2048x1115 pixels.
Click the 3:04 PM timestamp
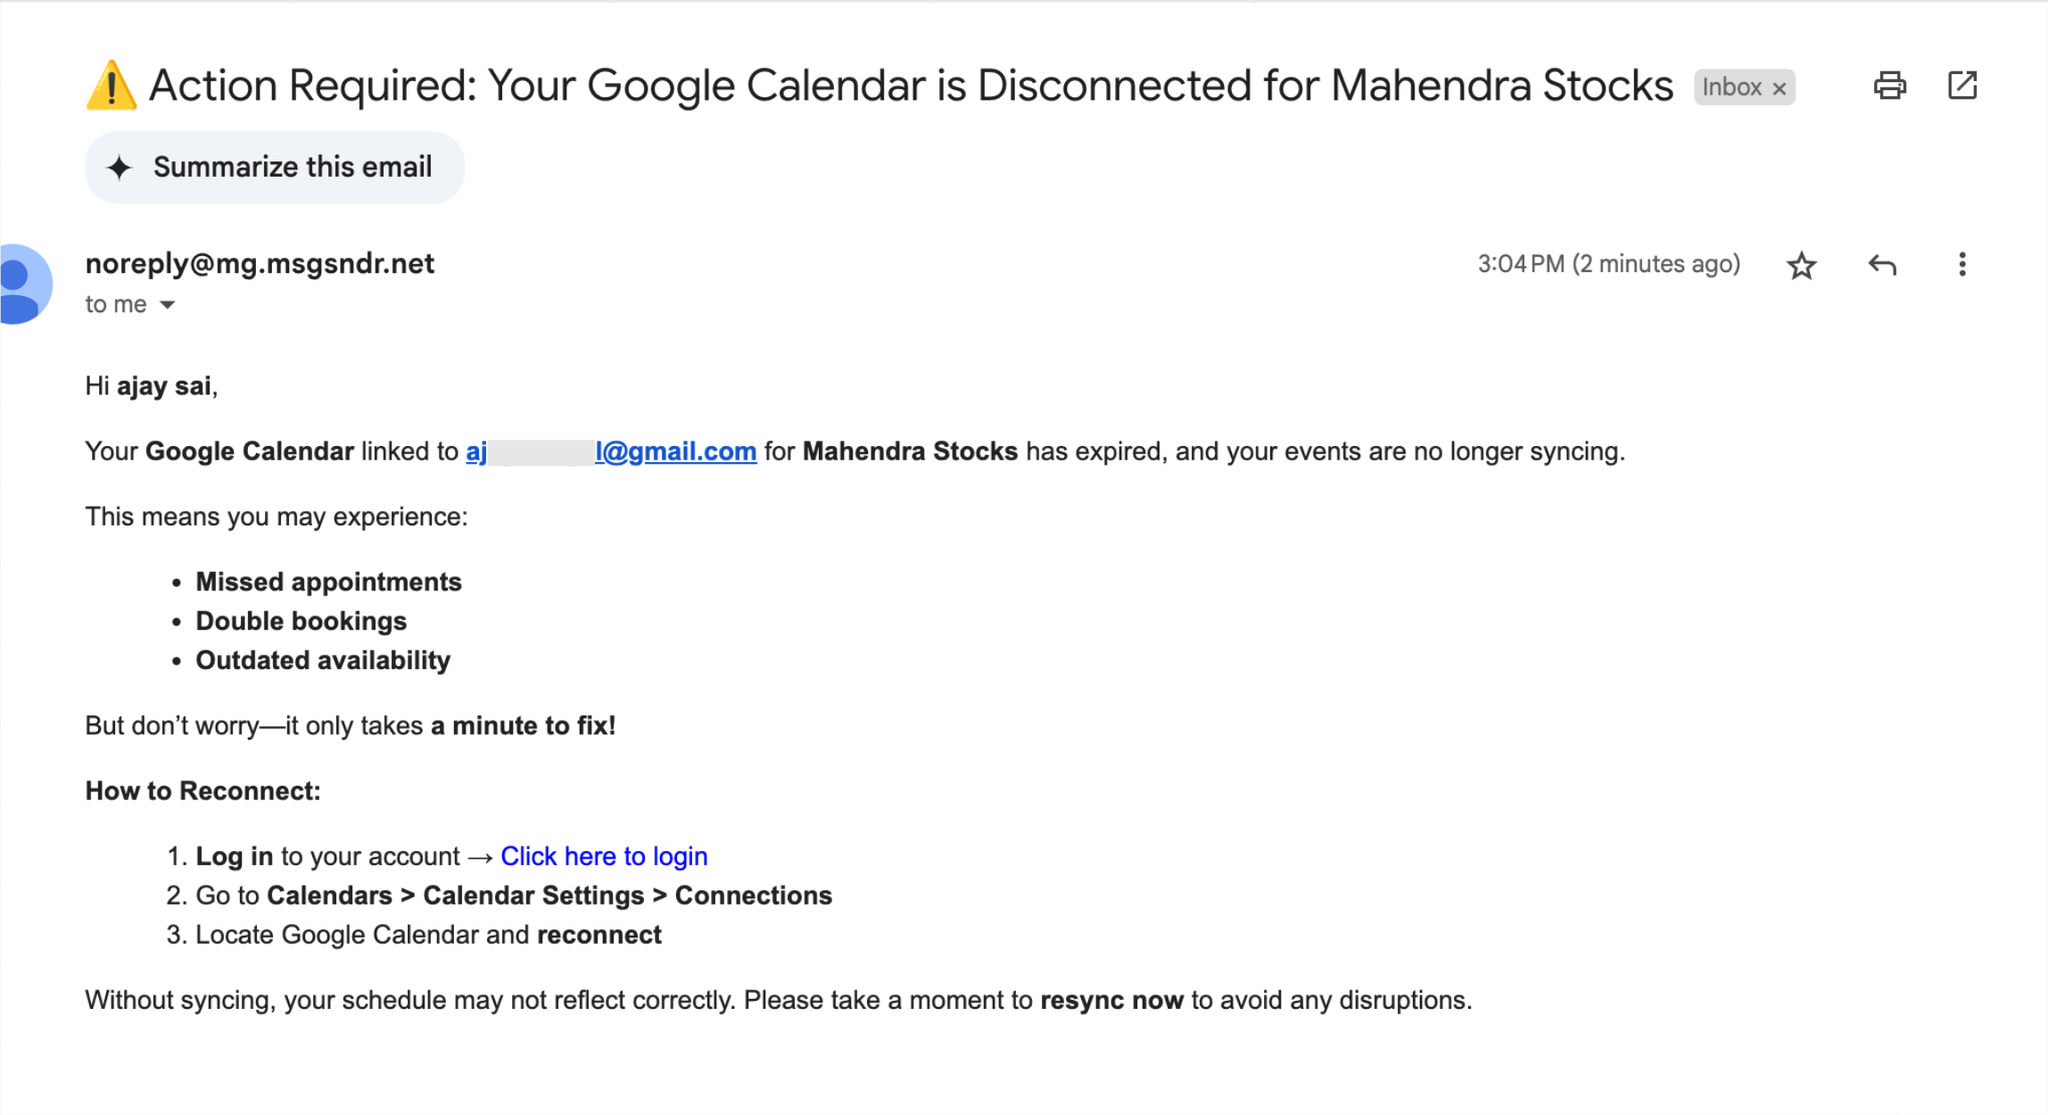click(1609, 264)
